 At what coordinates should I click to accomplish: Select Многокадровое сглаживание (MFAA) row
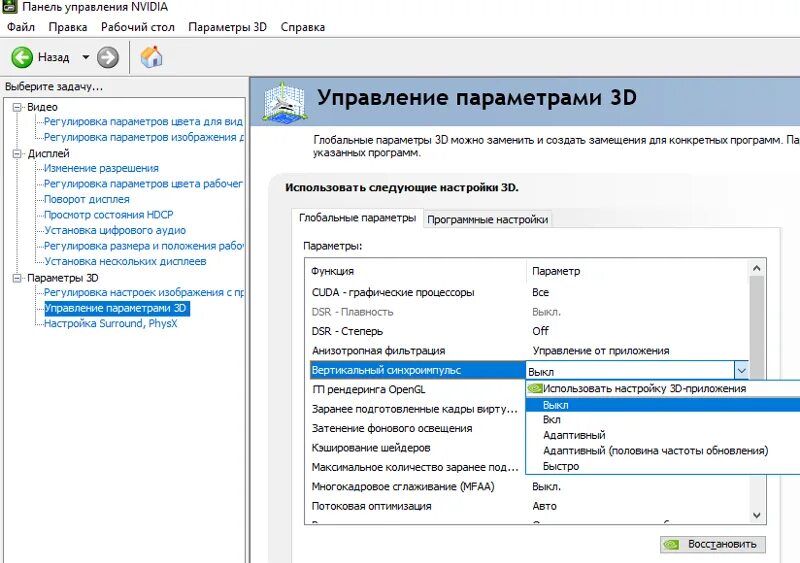point(528,486)
